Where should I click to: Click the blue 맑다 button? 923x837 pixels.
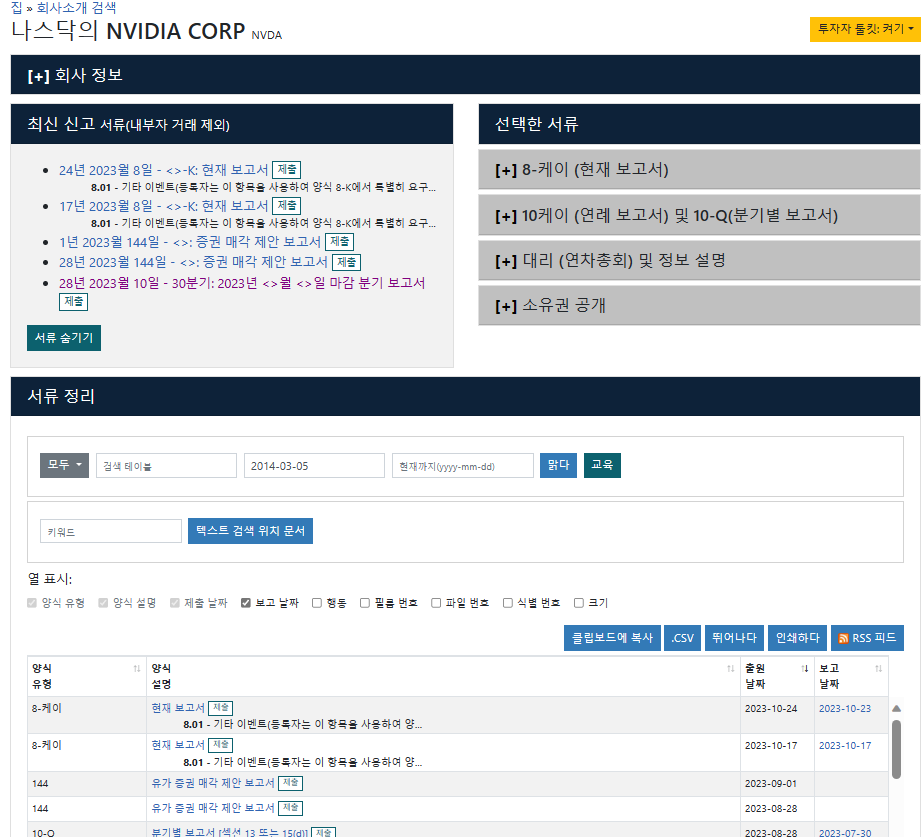click(x=559, y=465)
